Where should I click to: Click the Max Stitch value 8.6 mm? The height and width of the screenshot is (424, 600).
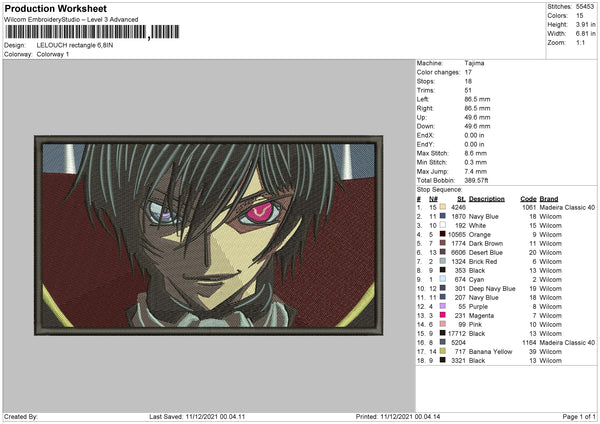[x=476, y=153]
